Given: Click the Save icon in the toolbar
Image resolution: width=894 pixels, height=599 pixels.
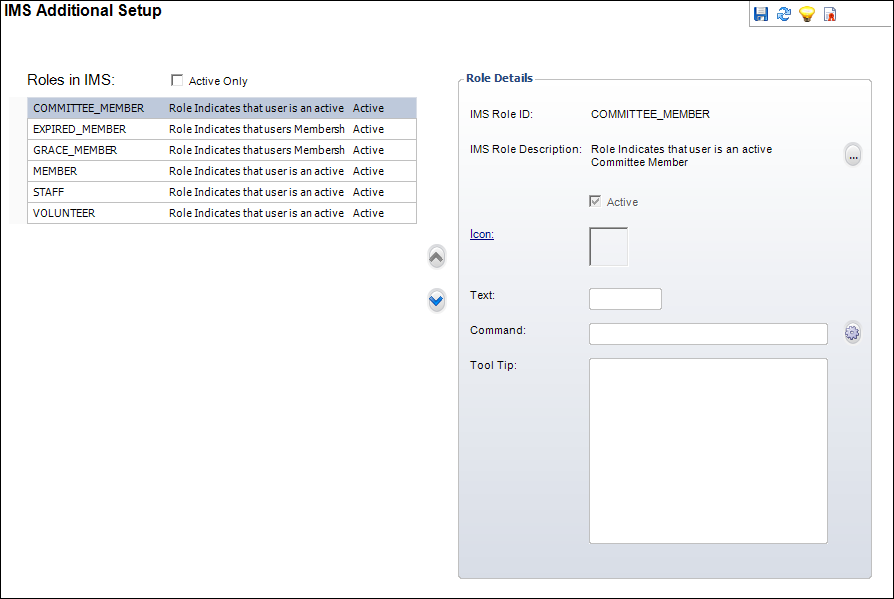Looking at the screenshot, I should [761, 13].
